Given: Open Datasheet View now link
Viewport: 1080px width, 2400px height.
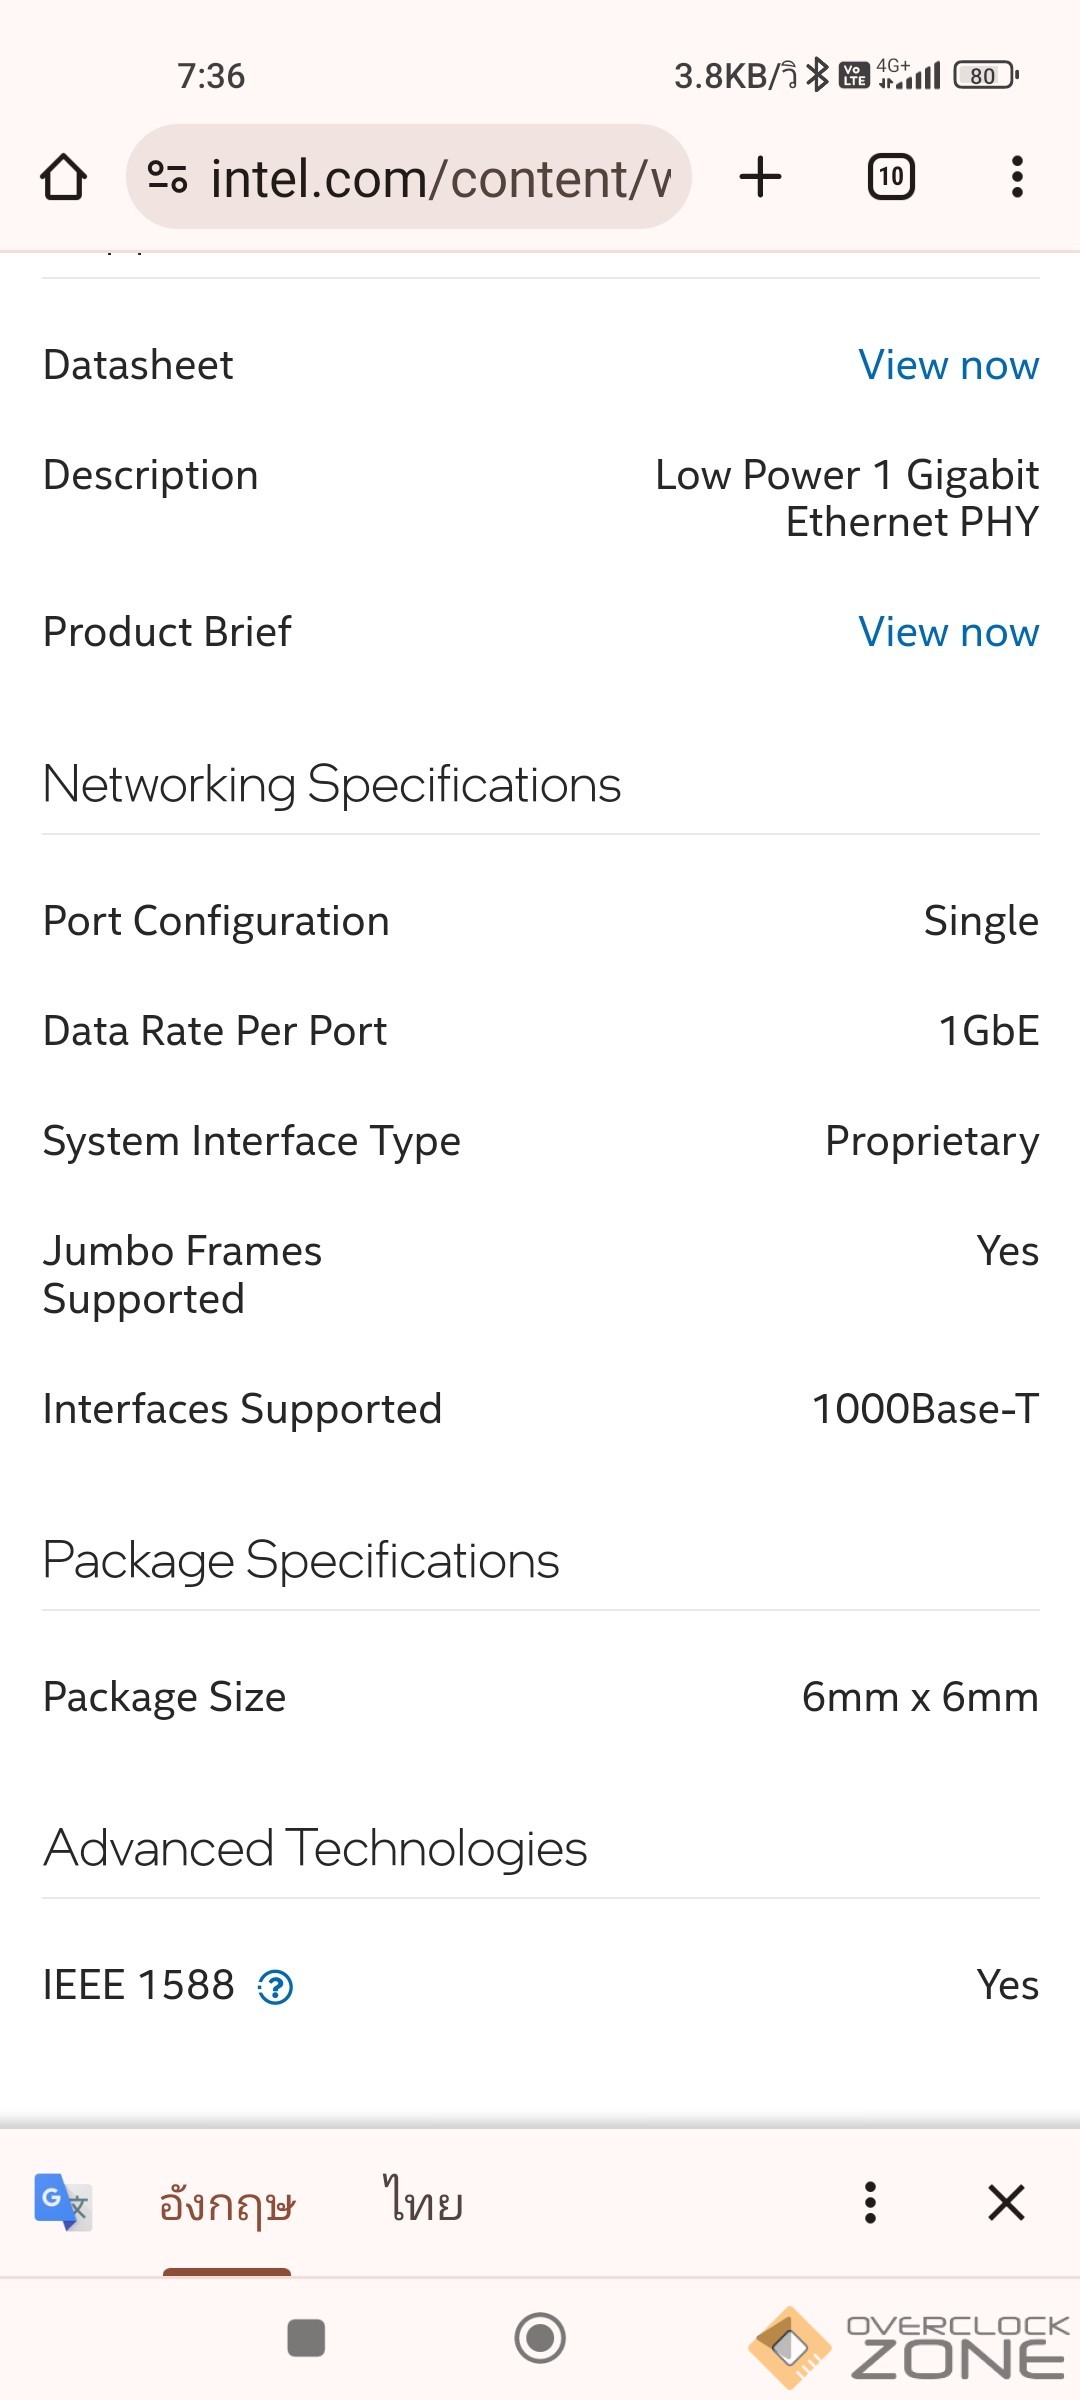Looking at the screenshot, I should [948, 365].
